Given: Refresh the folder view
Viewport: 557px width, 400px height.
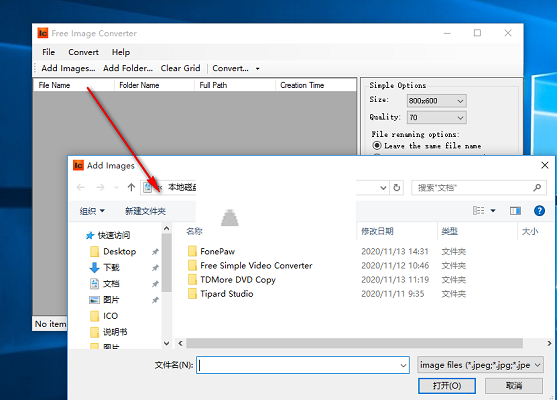Looking at the screenshot, I should pos(396,188).
